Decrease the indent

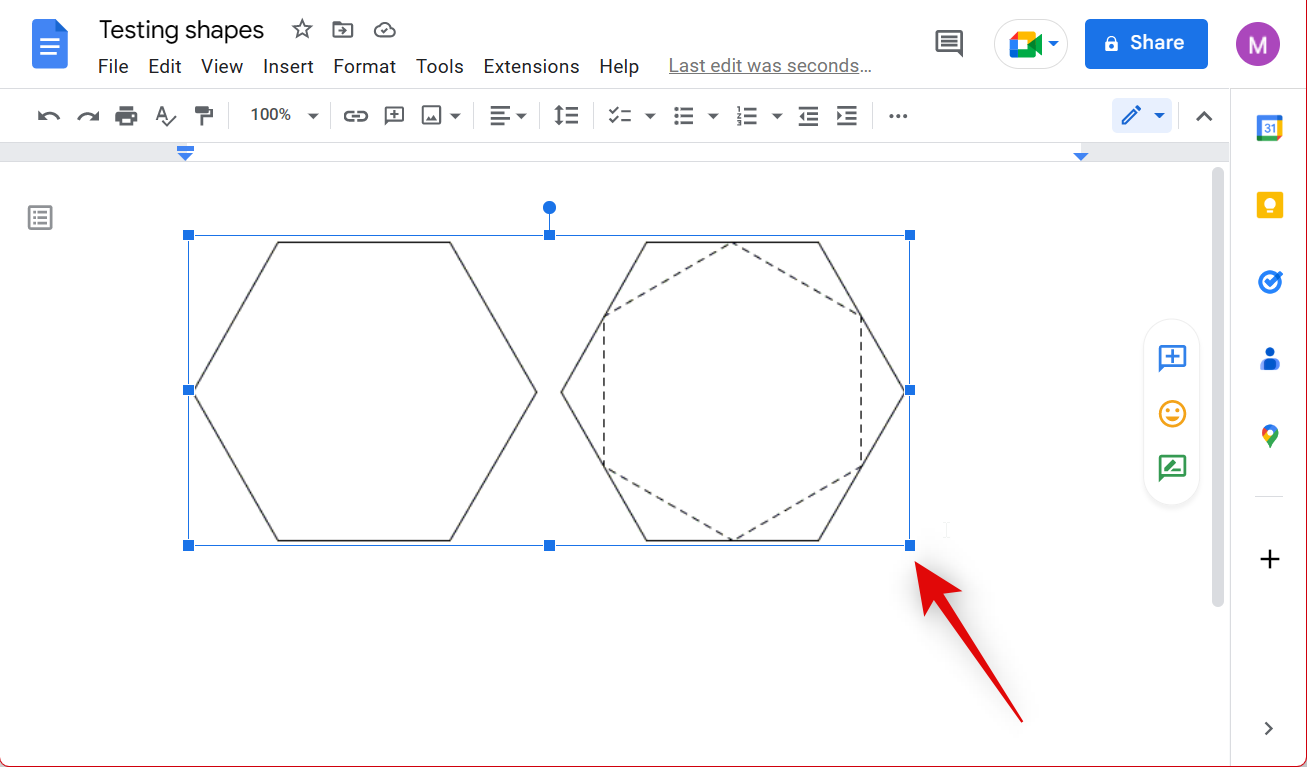click(809, 116)
